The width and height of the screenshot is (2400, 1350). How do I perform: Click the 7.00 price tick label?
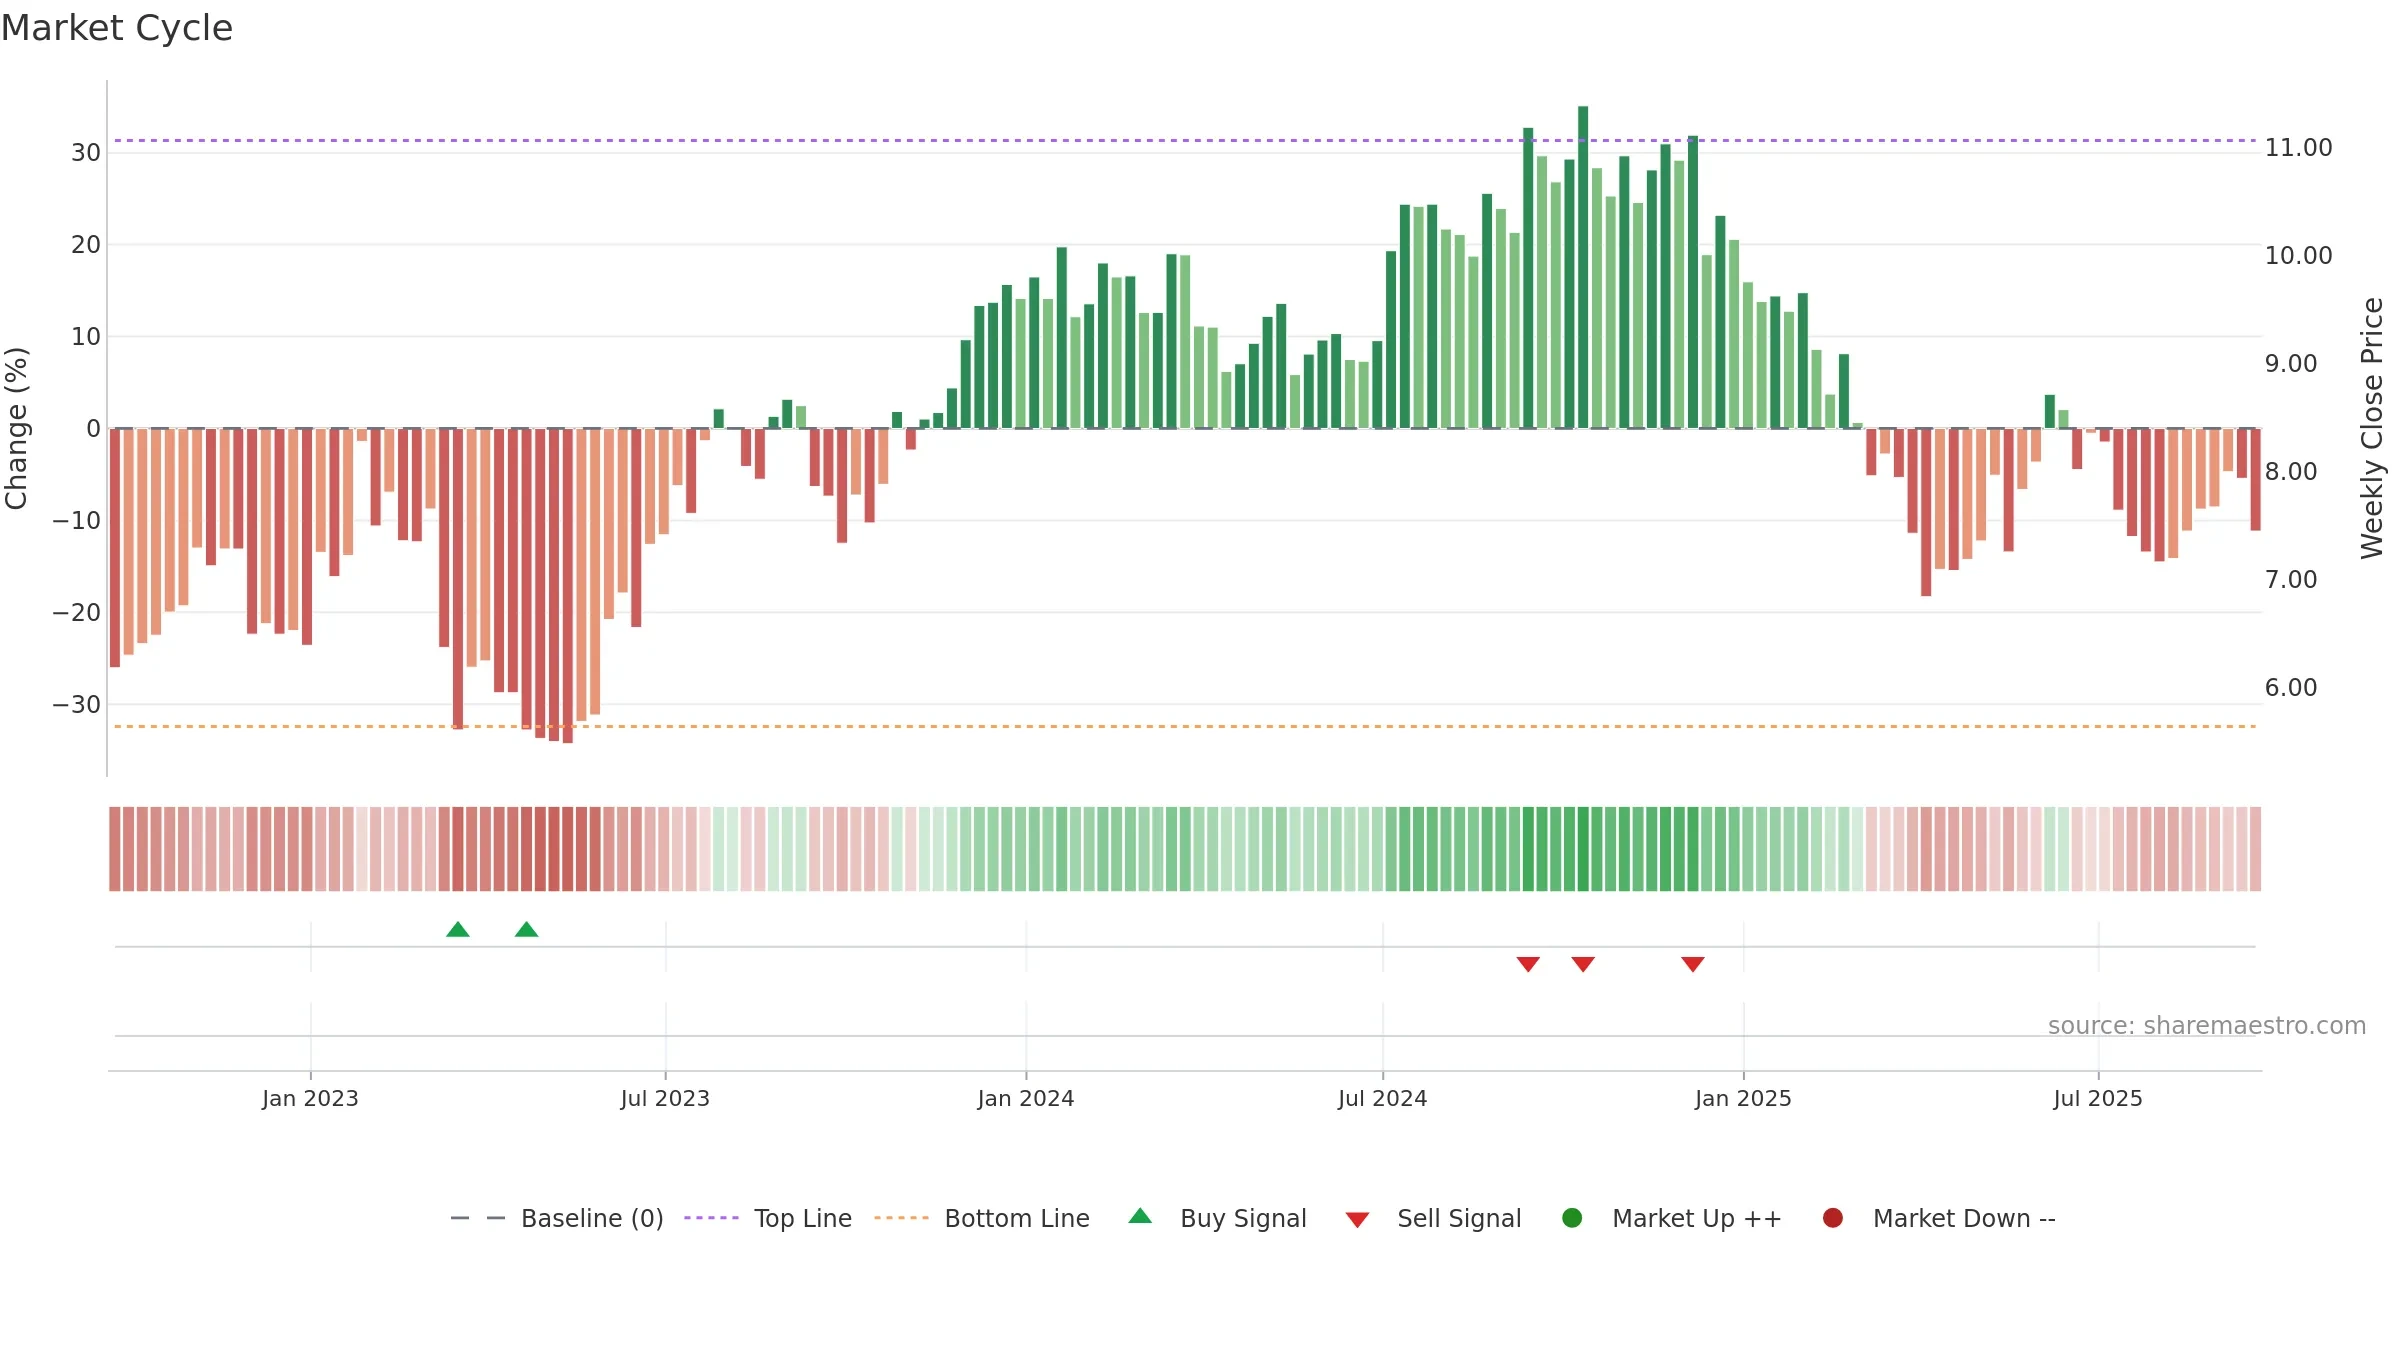click(x=2291, y=580)
